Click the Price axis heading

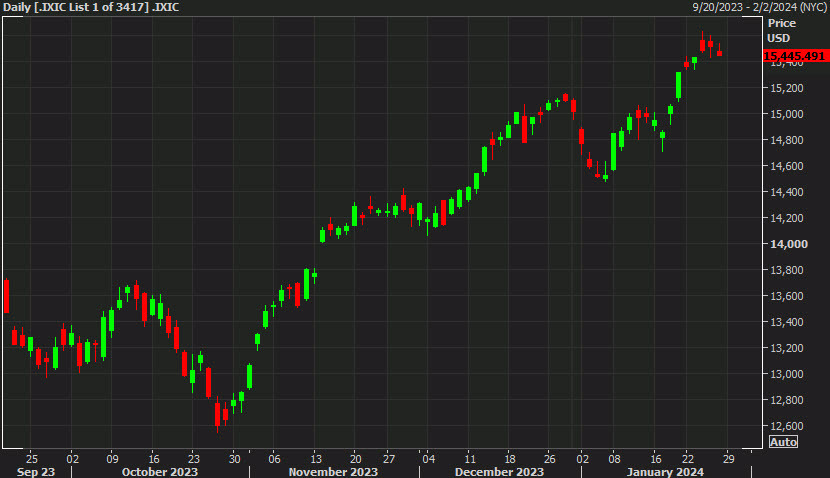pyautogui.click(x=782, y=23)
